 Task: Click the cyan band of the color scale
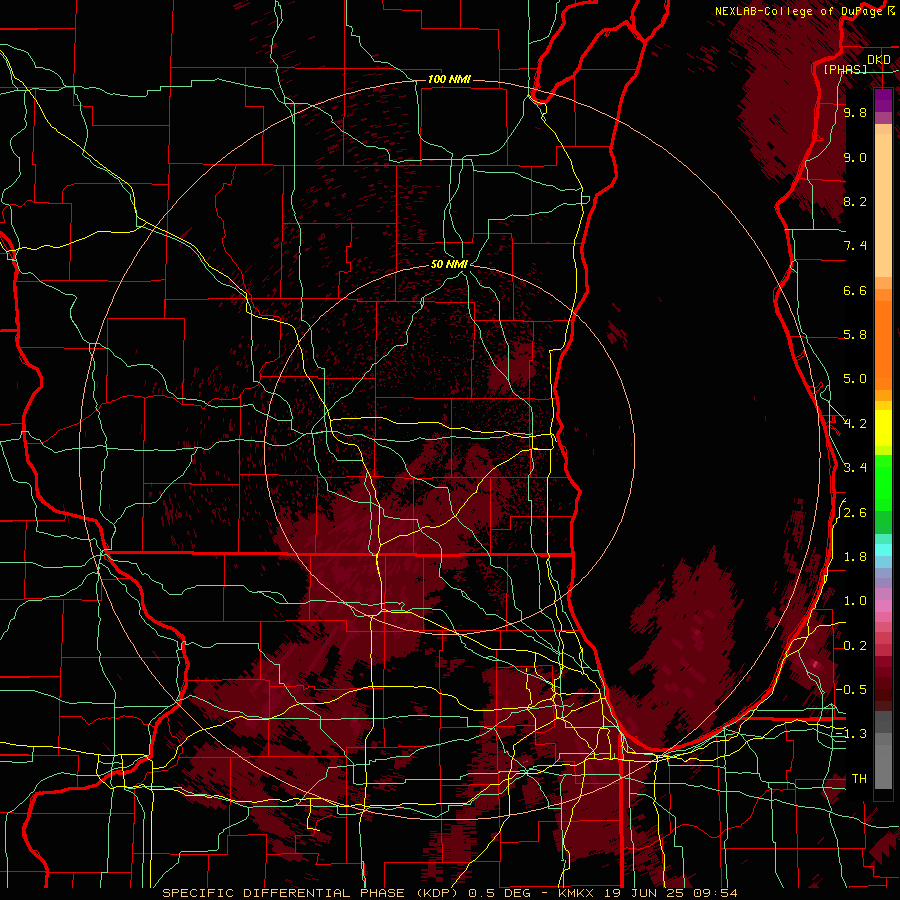pyautogui.click(x=883, y=550)
